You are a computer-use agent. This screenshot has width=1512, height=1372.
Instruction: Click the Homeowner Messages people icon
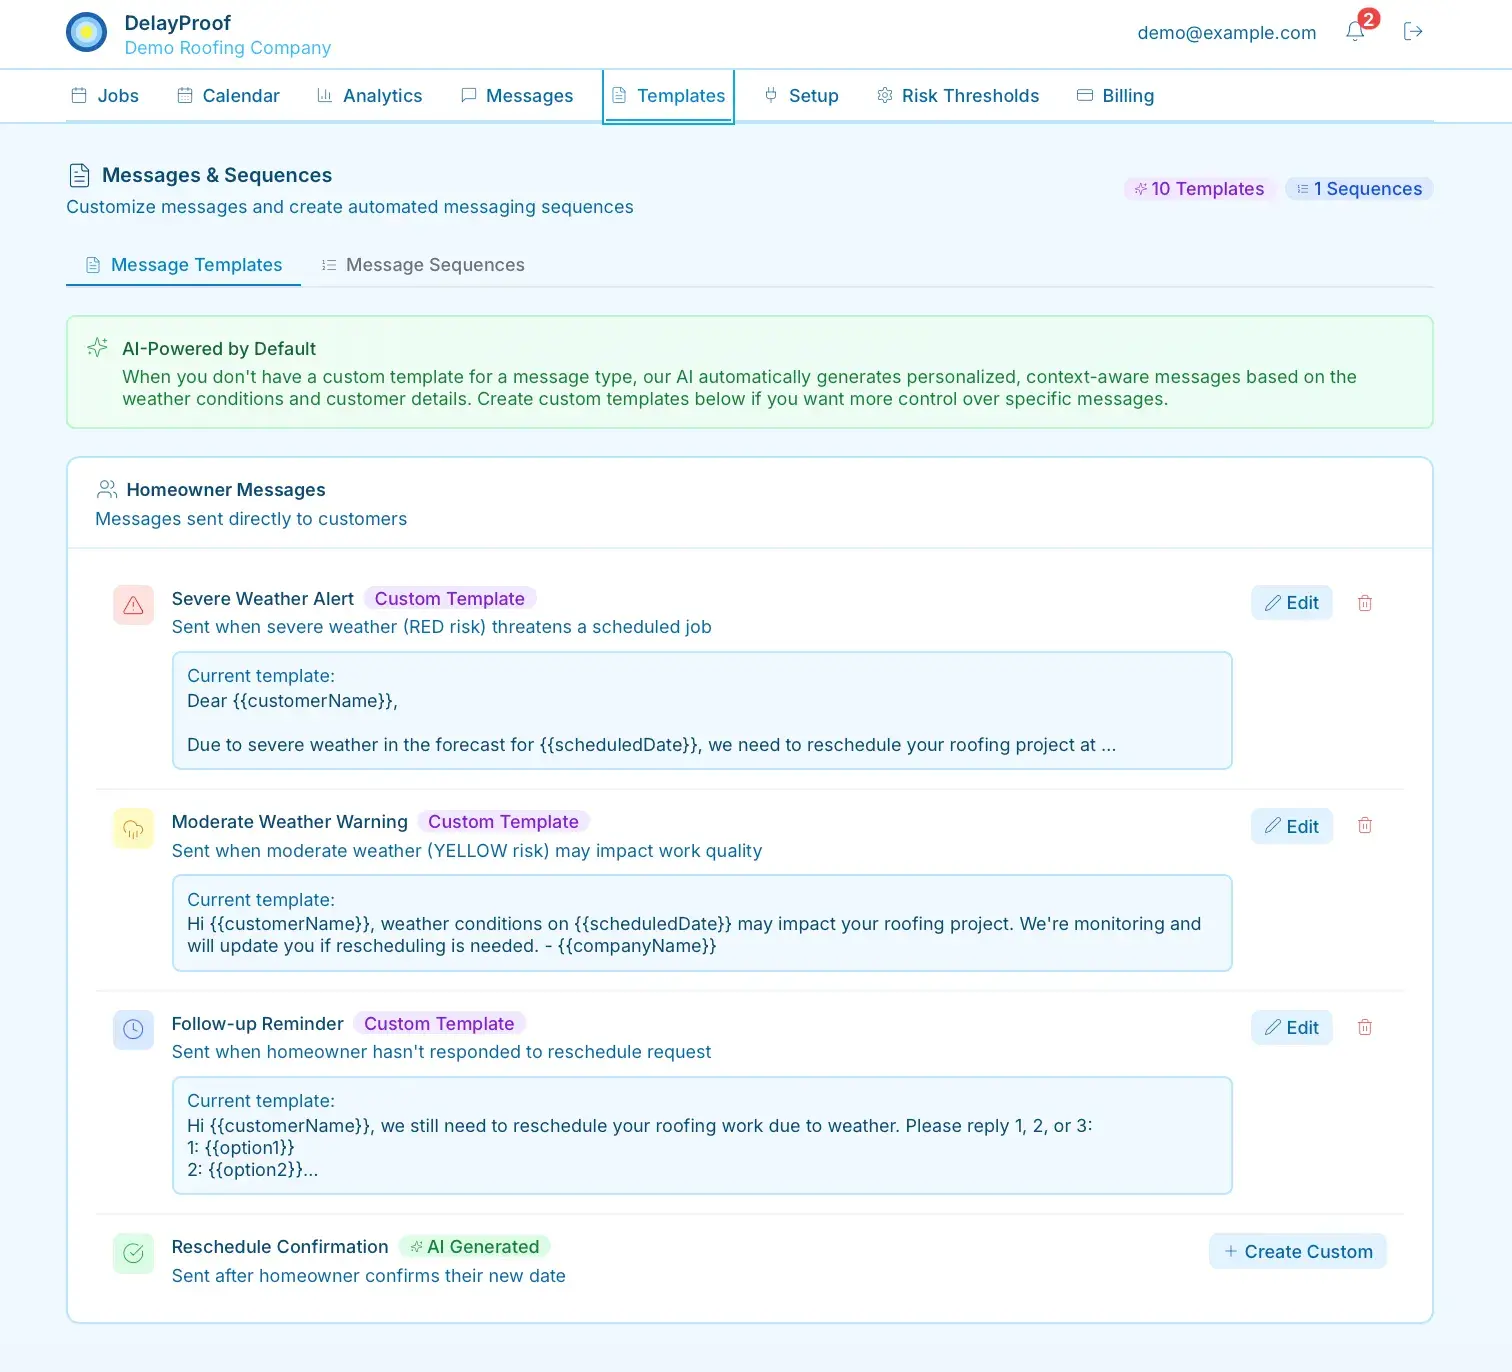point(107,489)
